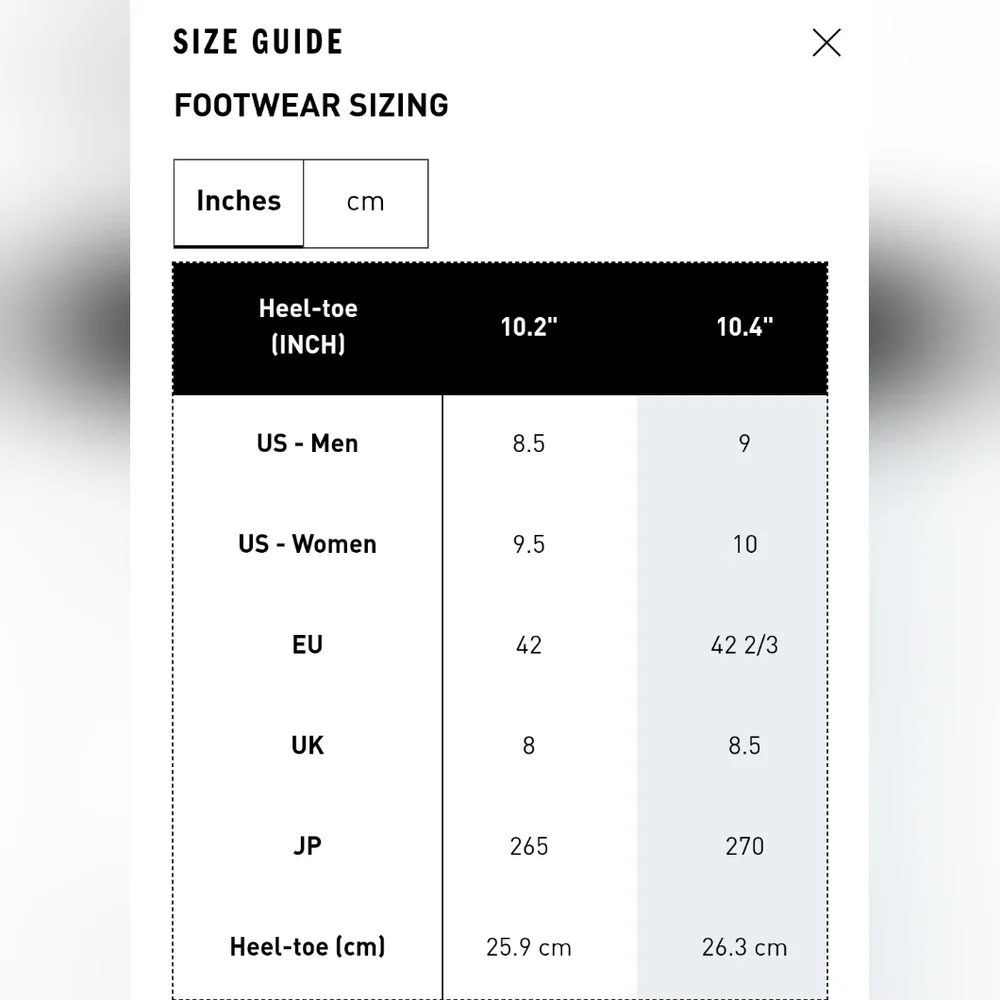Select EU size 42 2/3 cell
The width and height of the screenshot is (1000, 1000).
coord(744,645)
